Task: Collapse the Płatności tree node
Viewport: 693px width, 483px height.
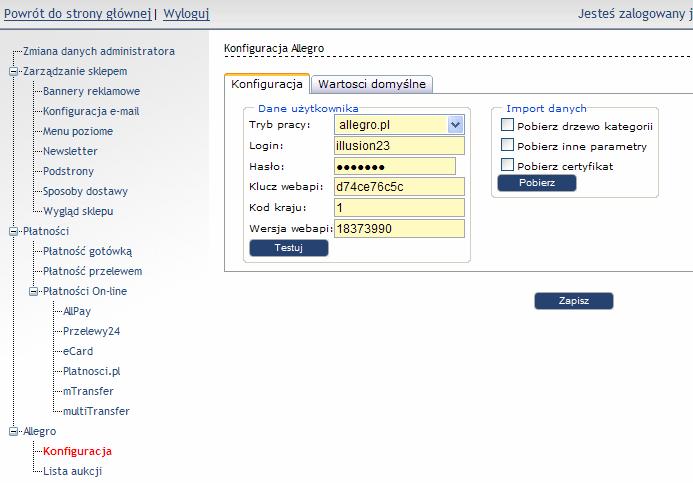Action: pyautogui.click(x=14, y=231)
